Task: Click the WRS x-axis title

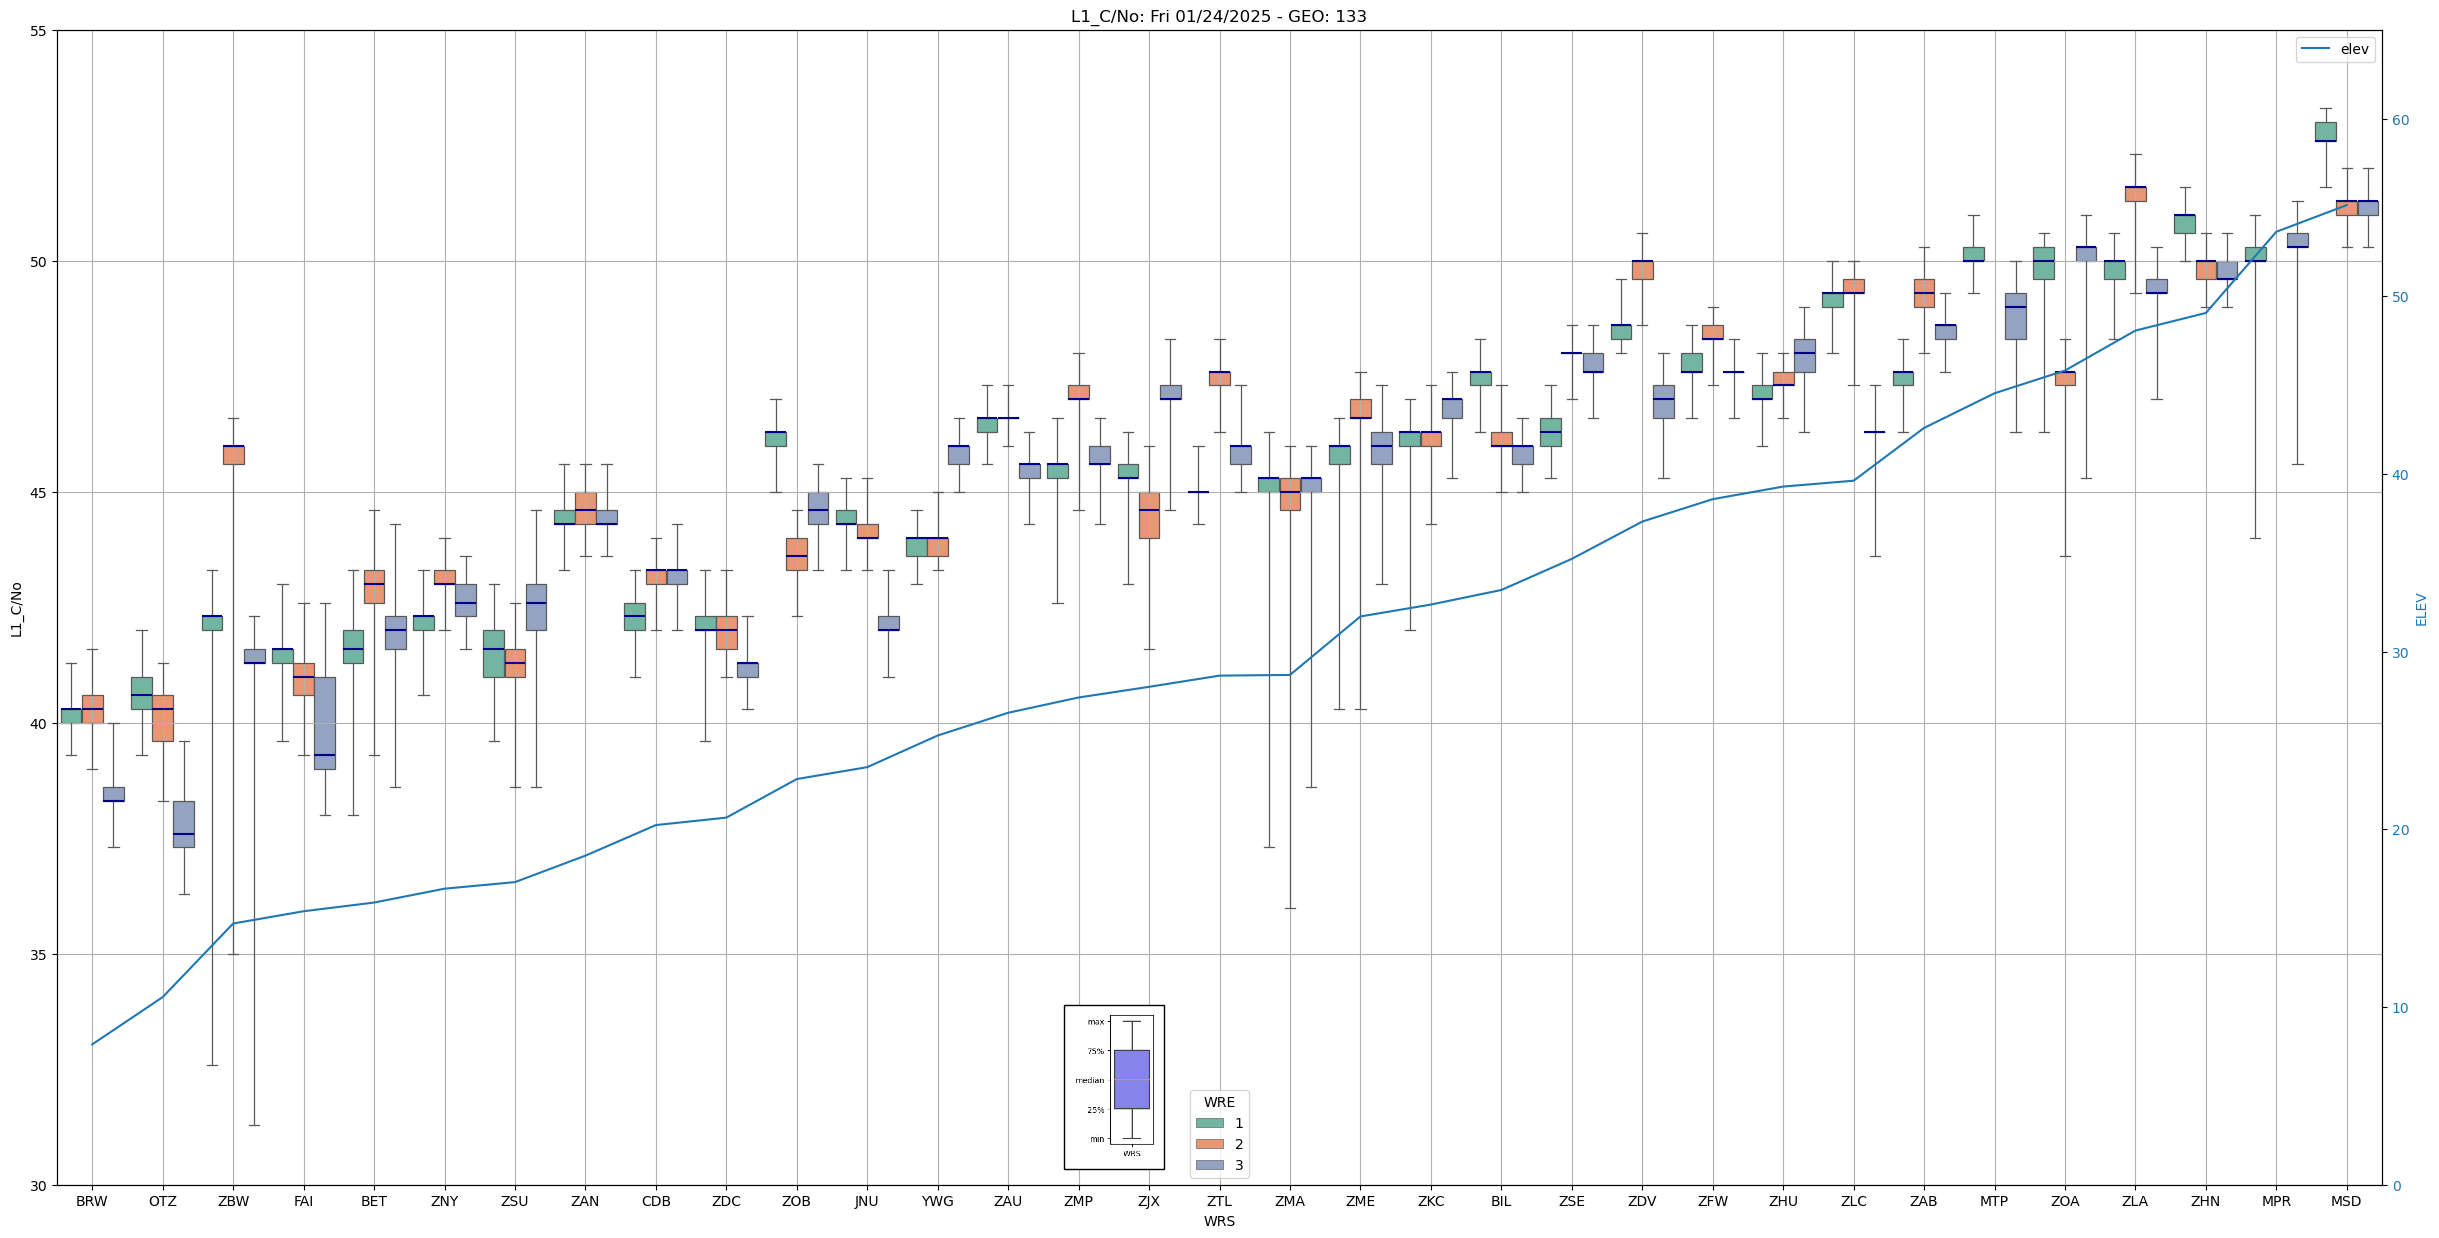Action: click(1218, 1221)
